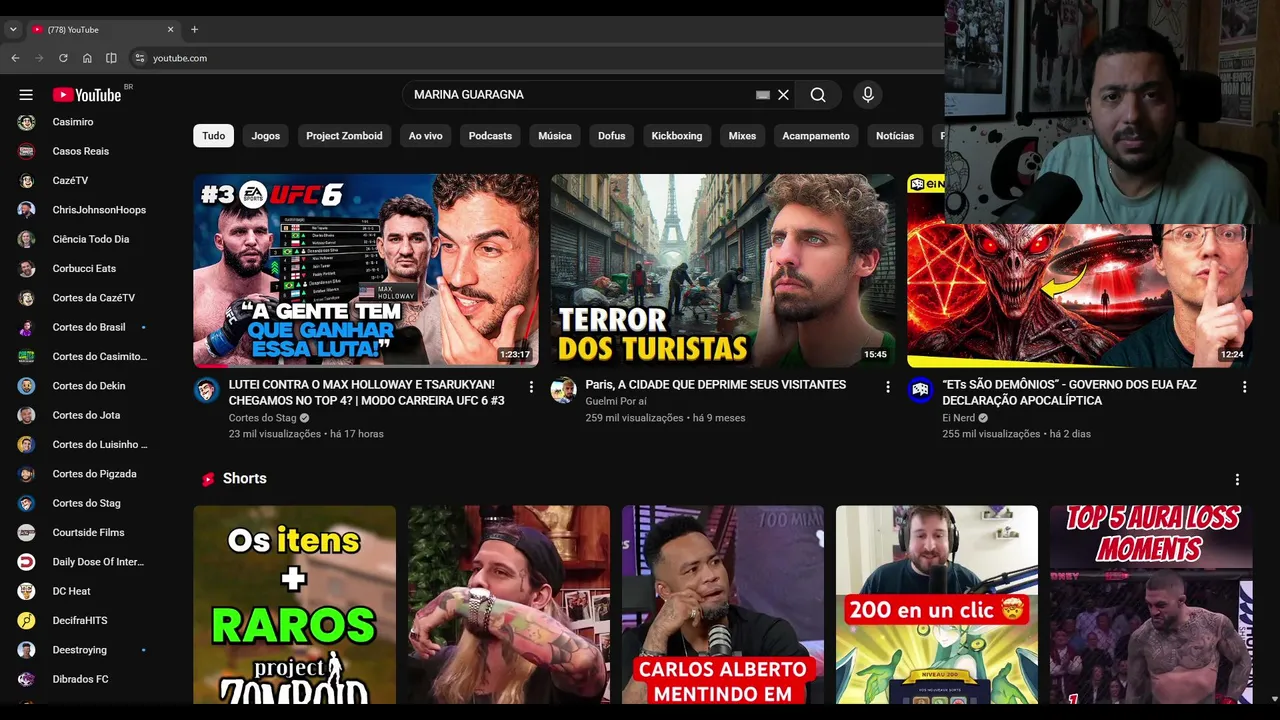This screenshot has width=1280, height=720.
Task: Go to YouTube home via logo
Action: [87, 95]
